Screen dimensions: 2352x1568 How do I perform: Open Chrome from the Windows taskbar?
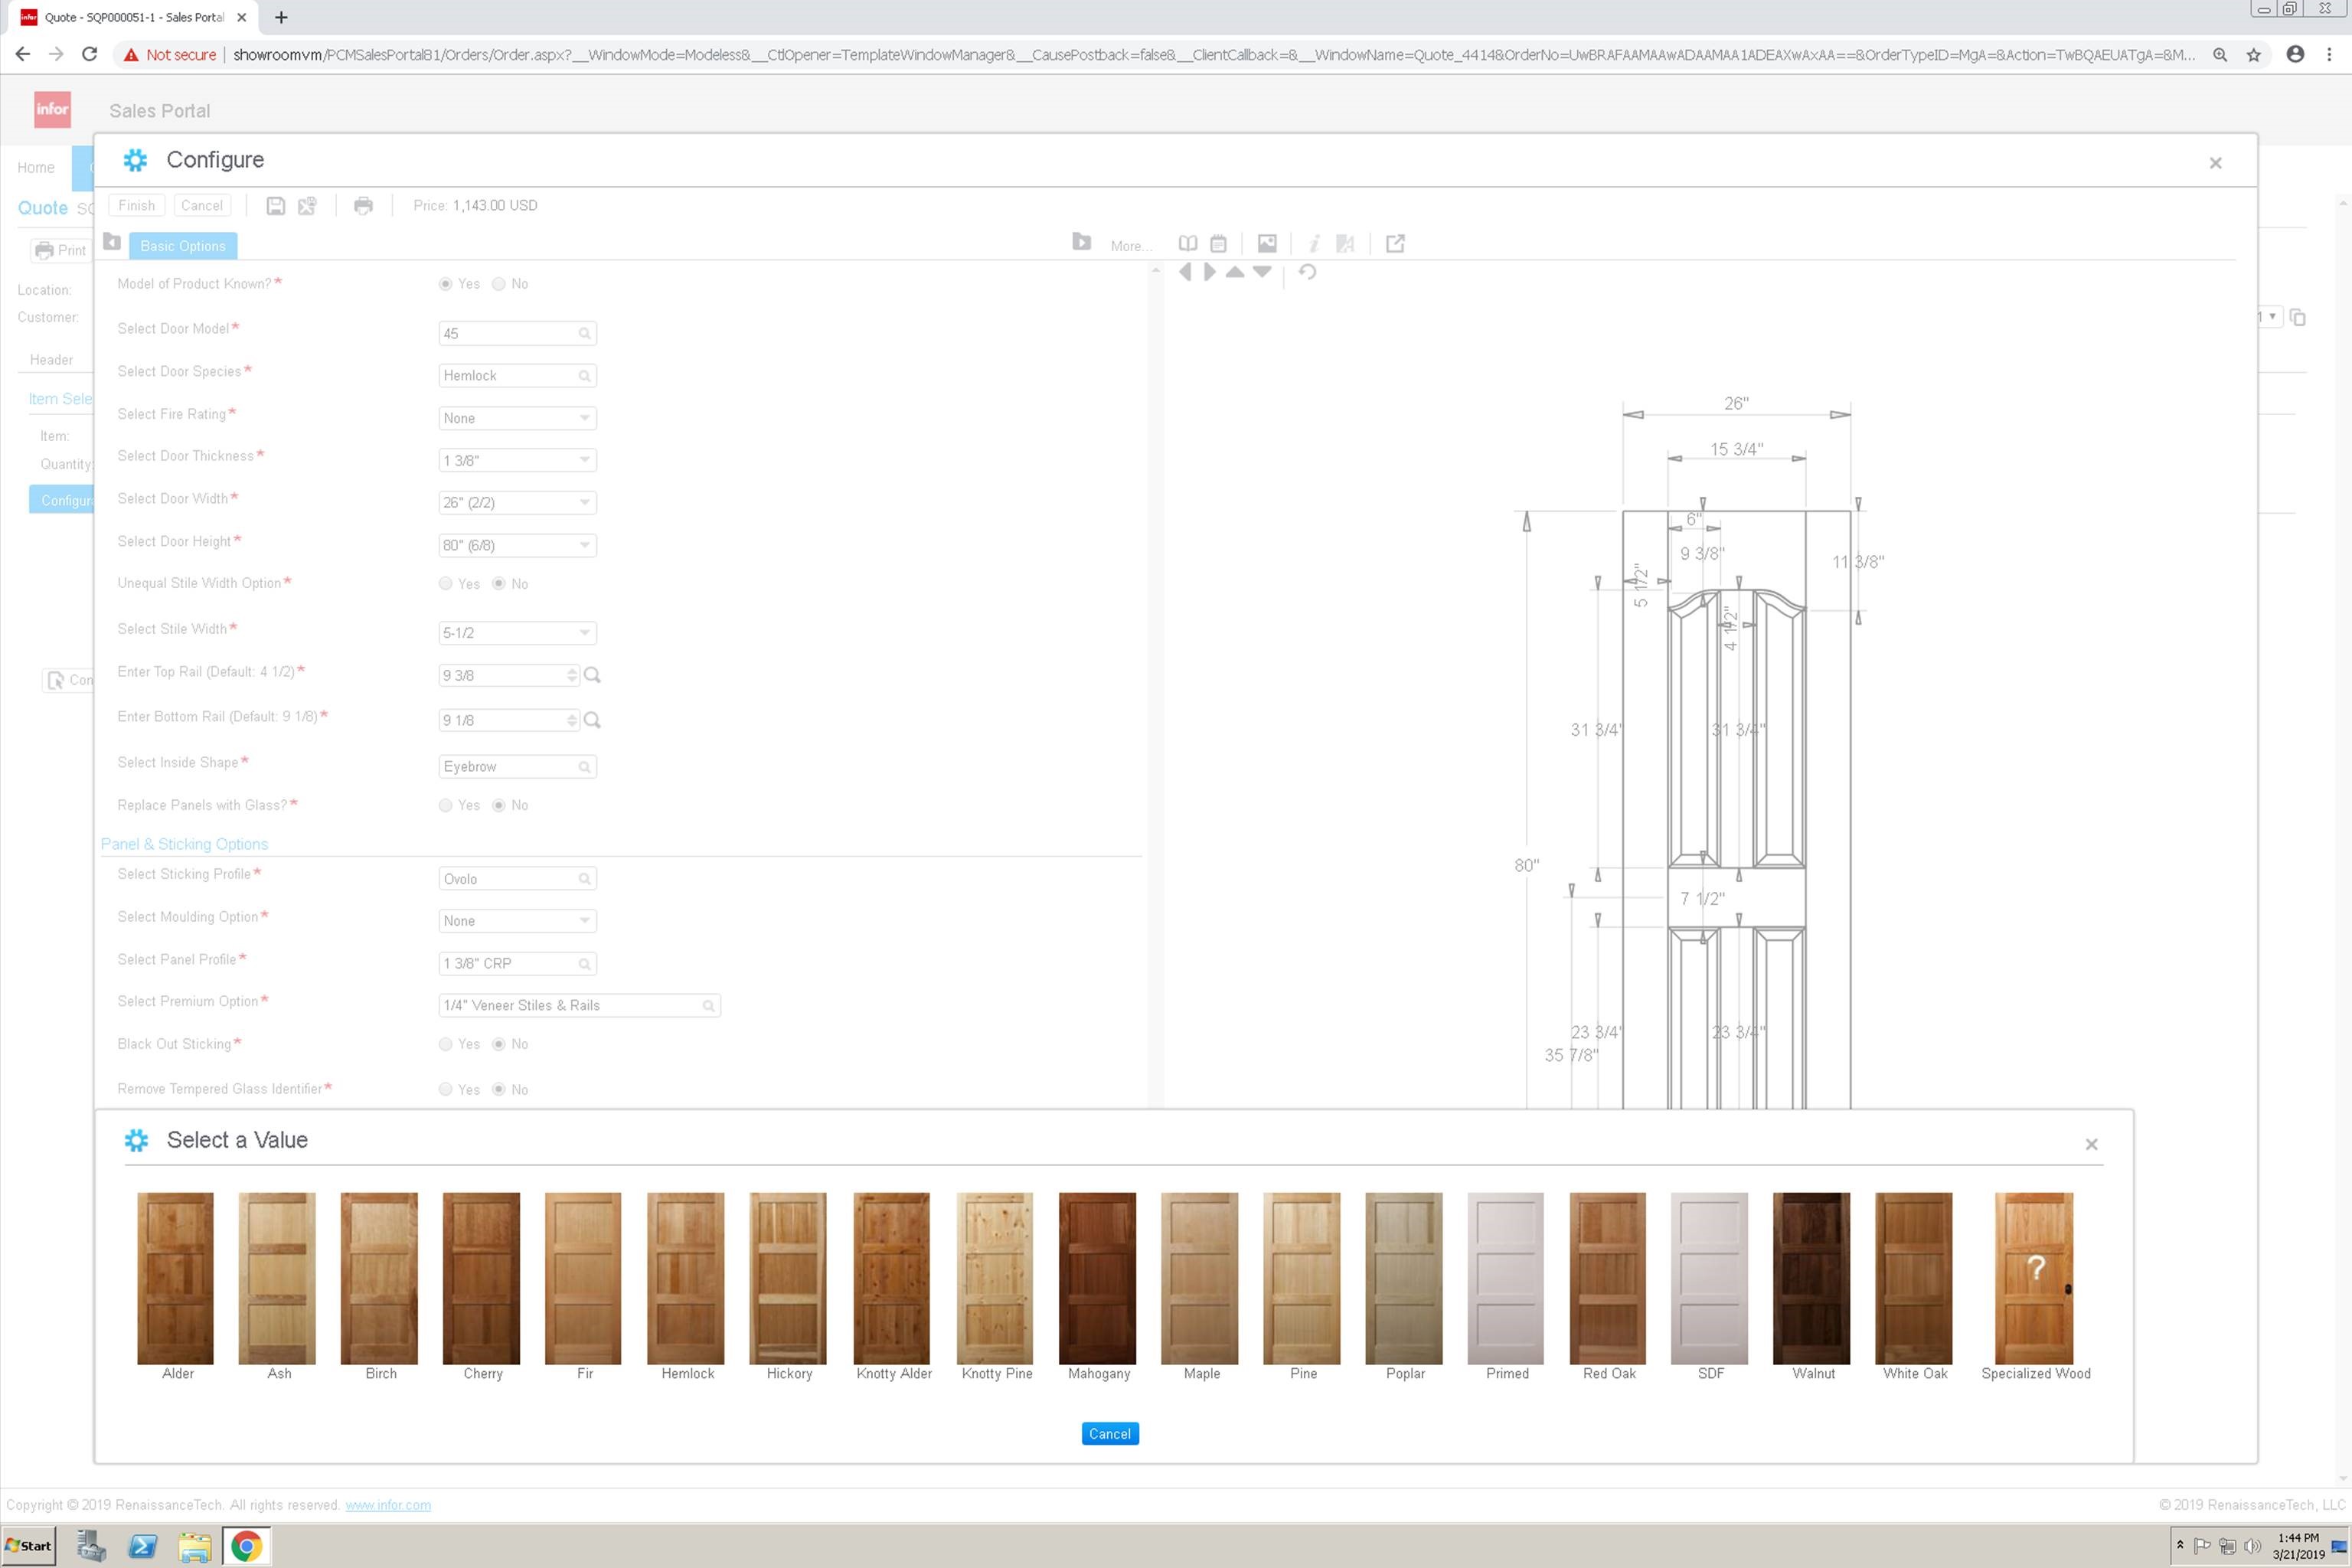[x=246, y=1546]
